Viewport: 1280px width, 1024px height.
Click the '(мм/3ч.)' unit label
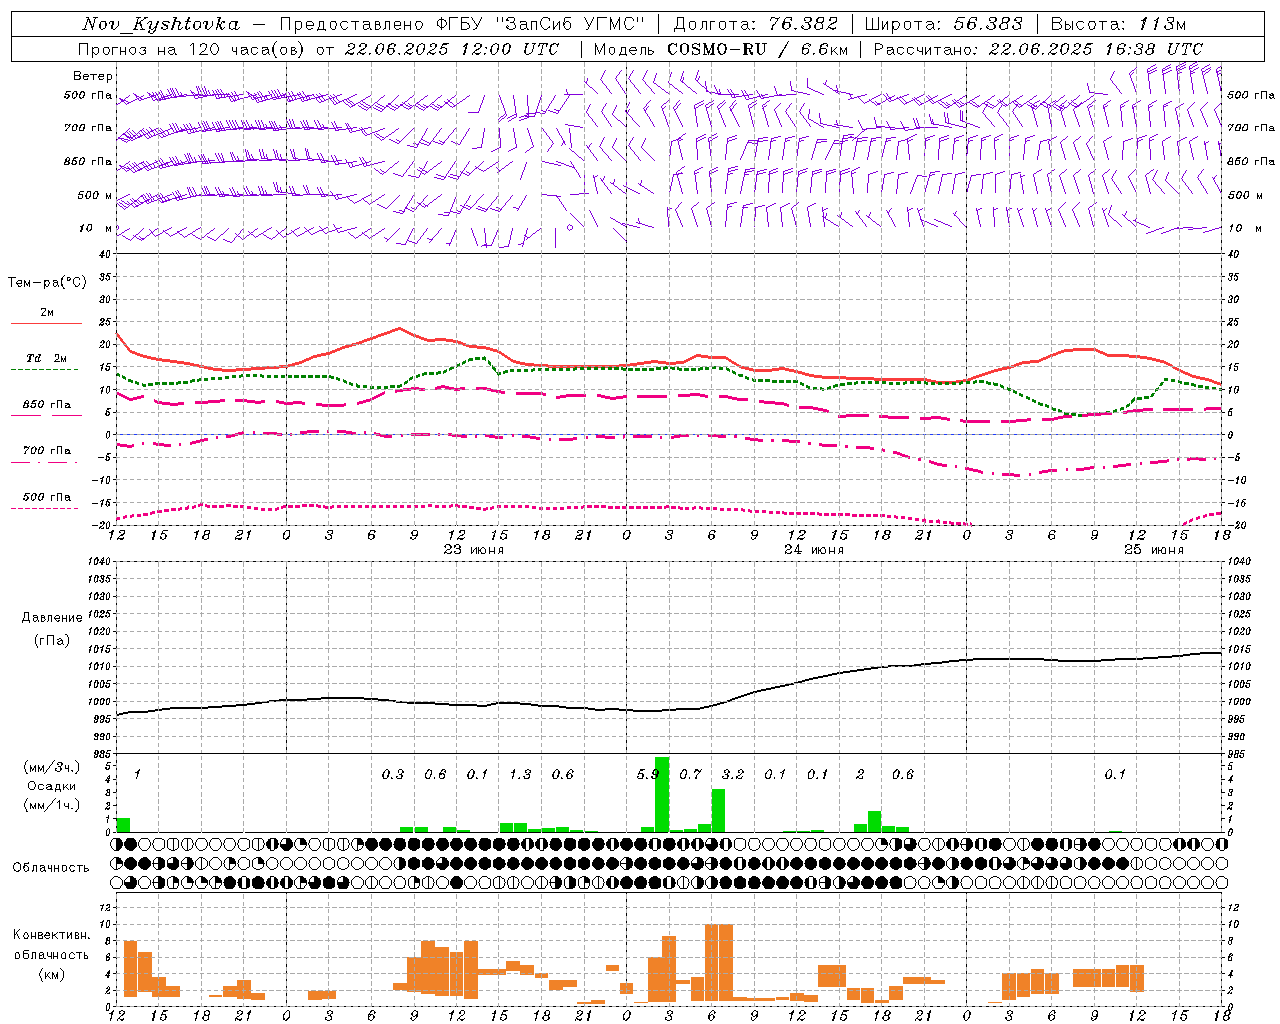(x=52, y=767)
